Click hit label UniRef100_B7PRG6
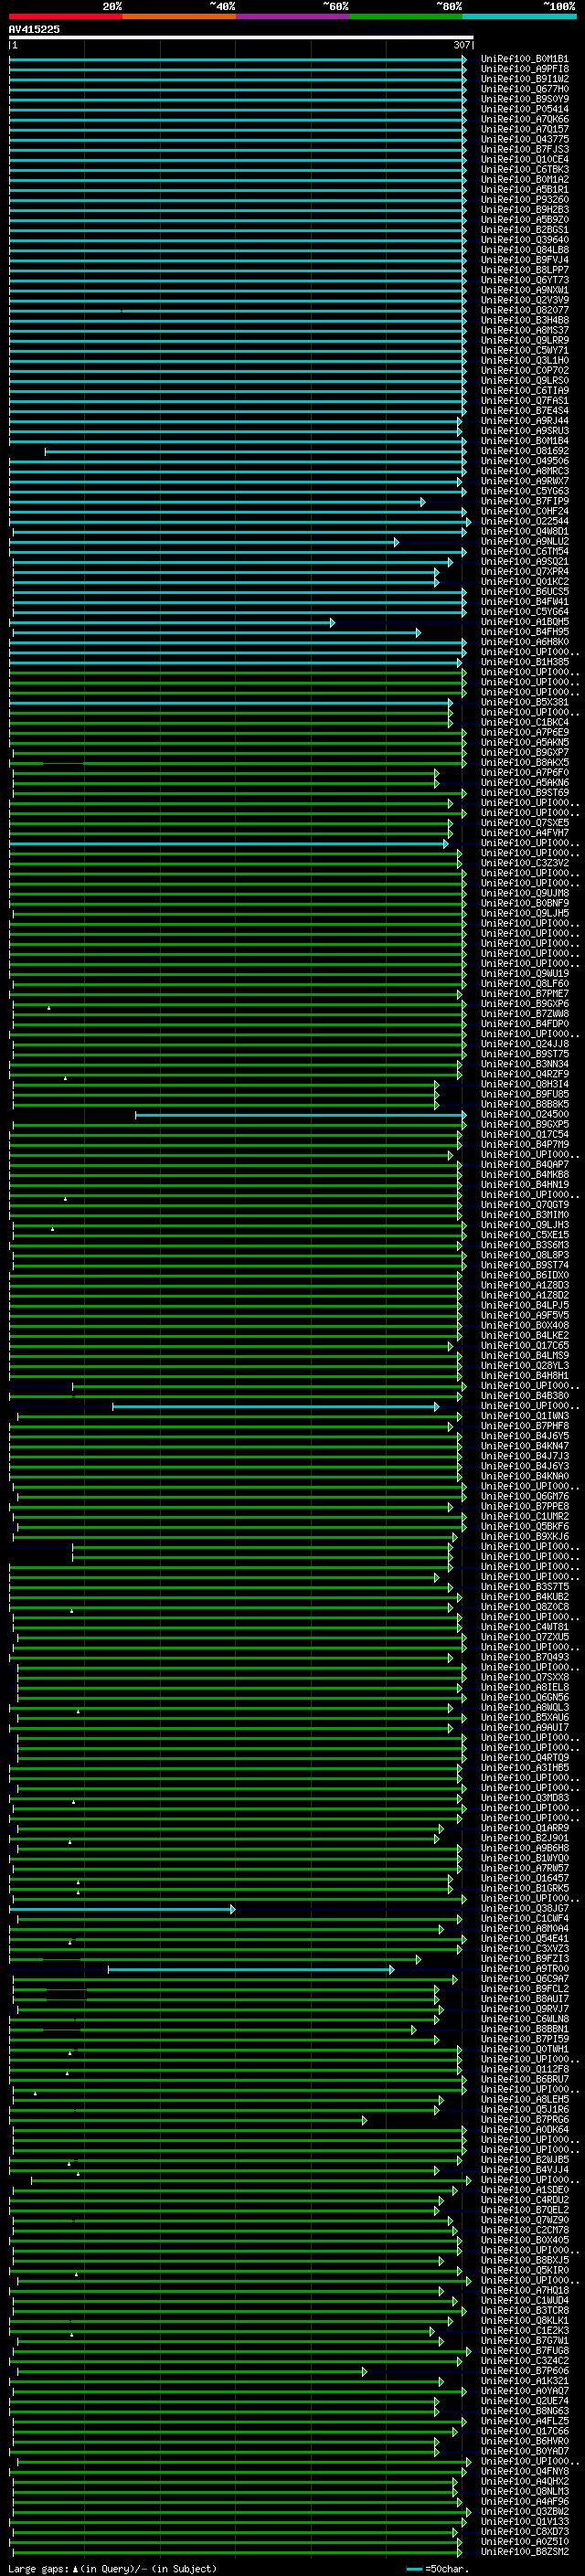 [x=524, y=2120]
